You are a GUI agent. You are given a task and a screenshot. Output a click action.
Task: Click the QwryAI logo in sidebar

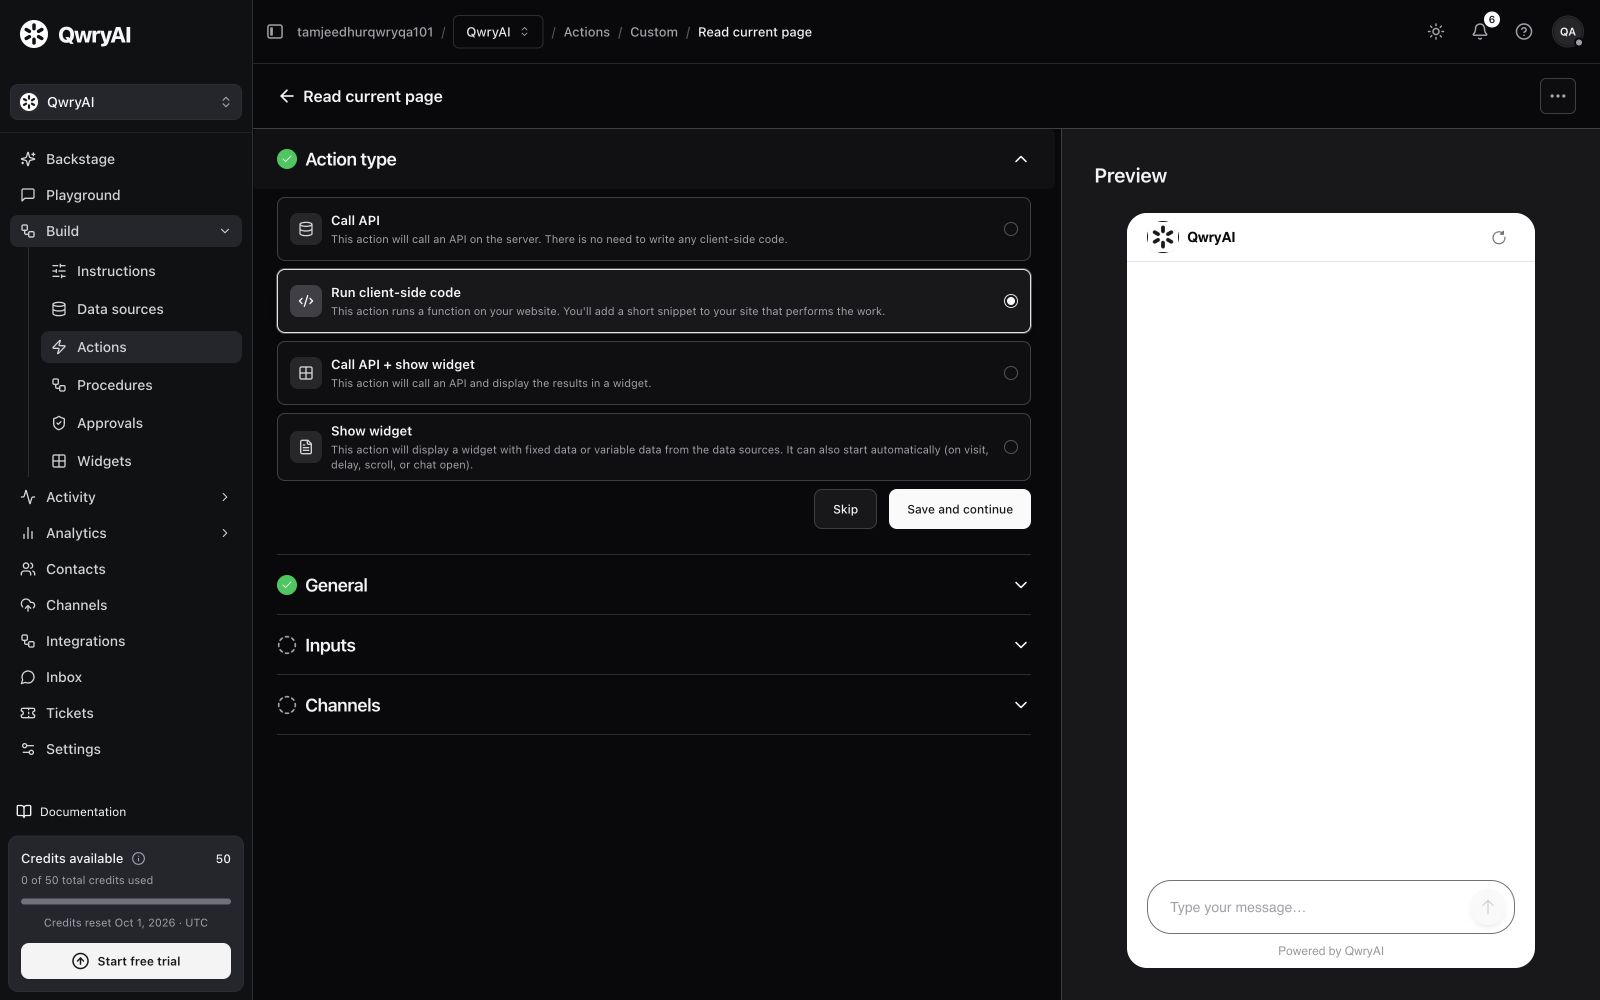[75, 35]
